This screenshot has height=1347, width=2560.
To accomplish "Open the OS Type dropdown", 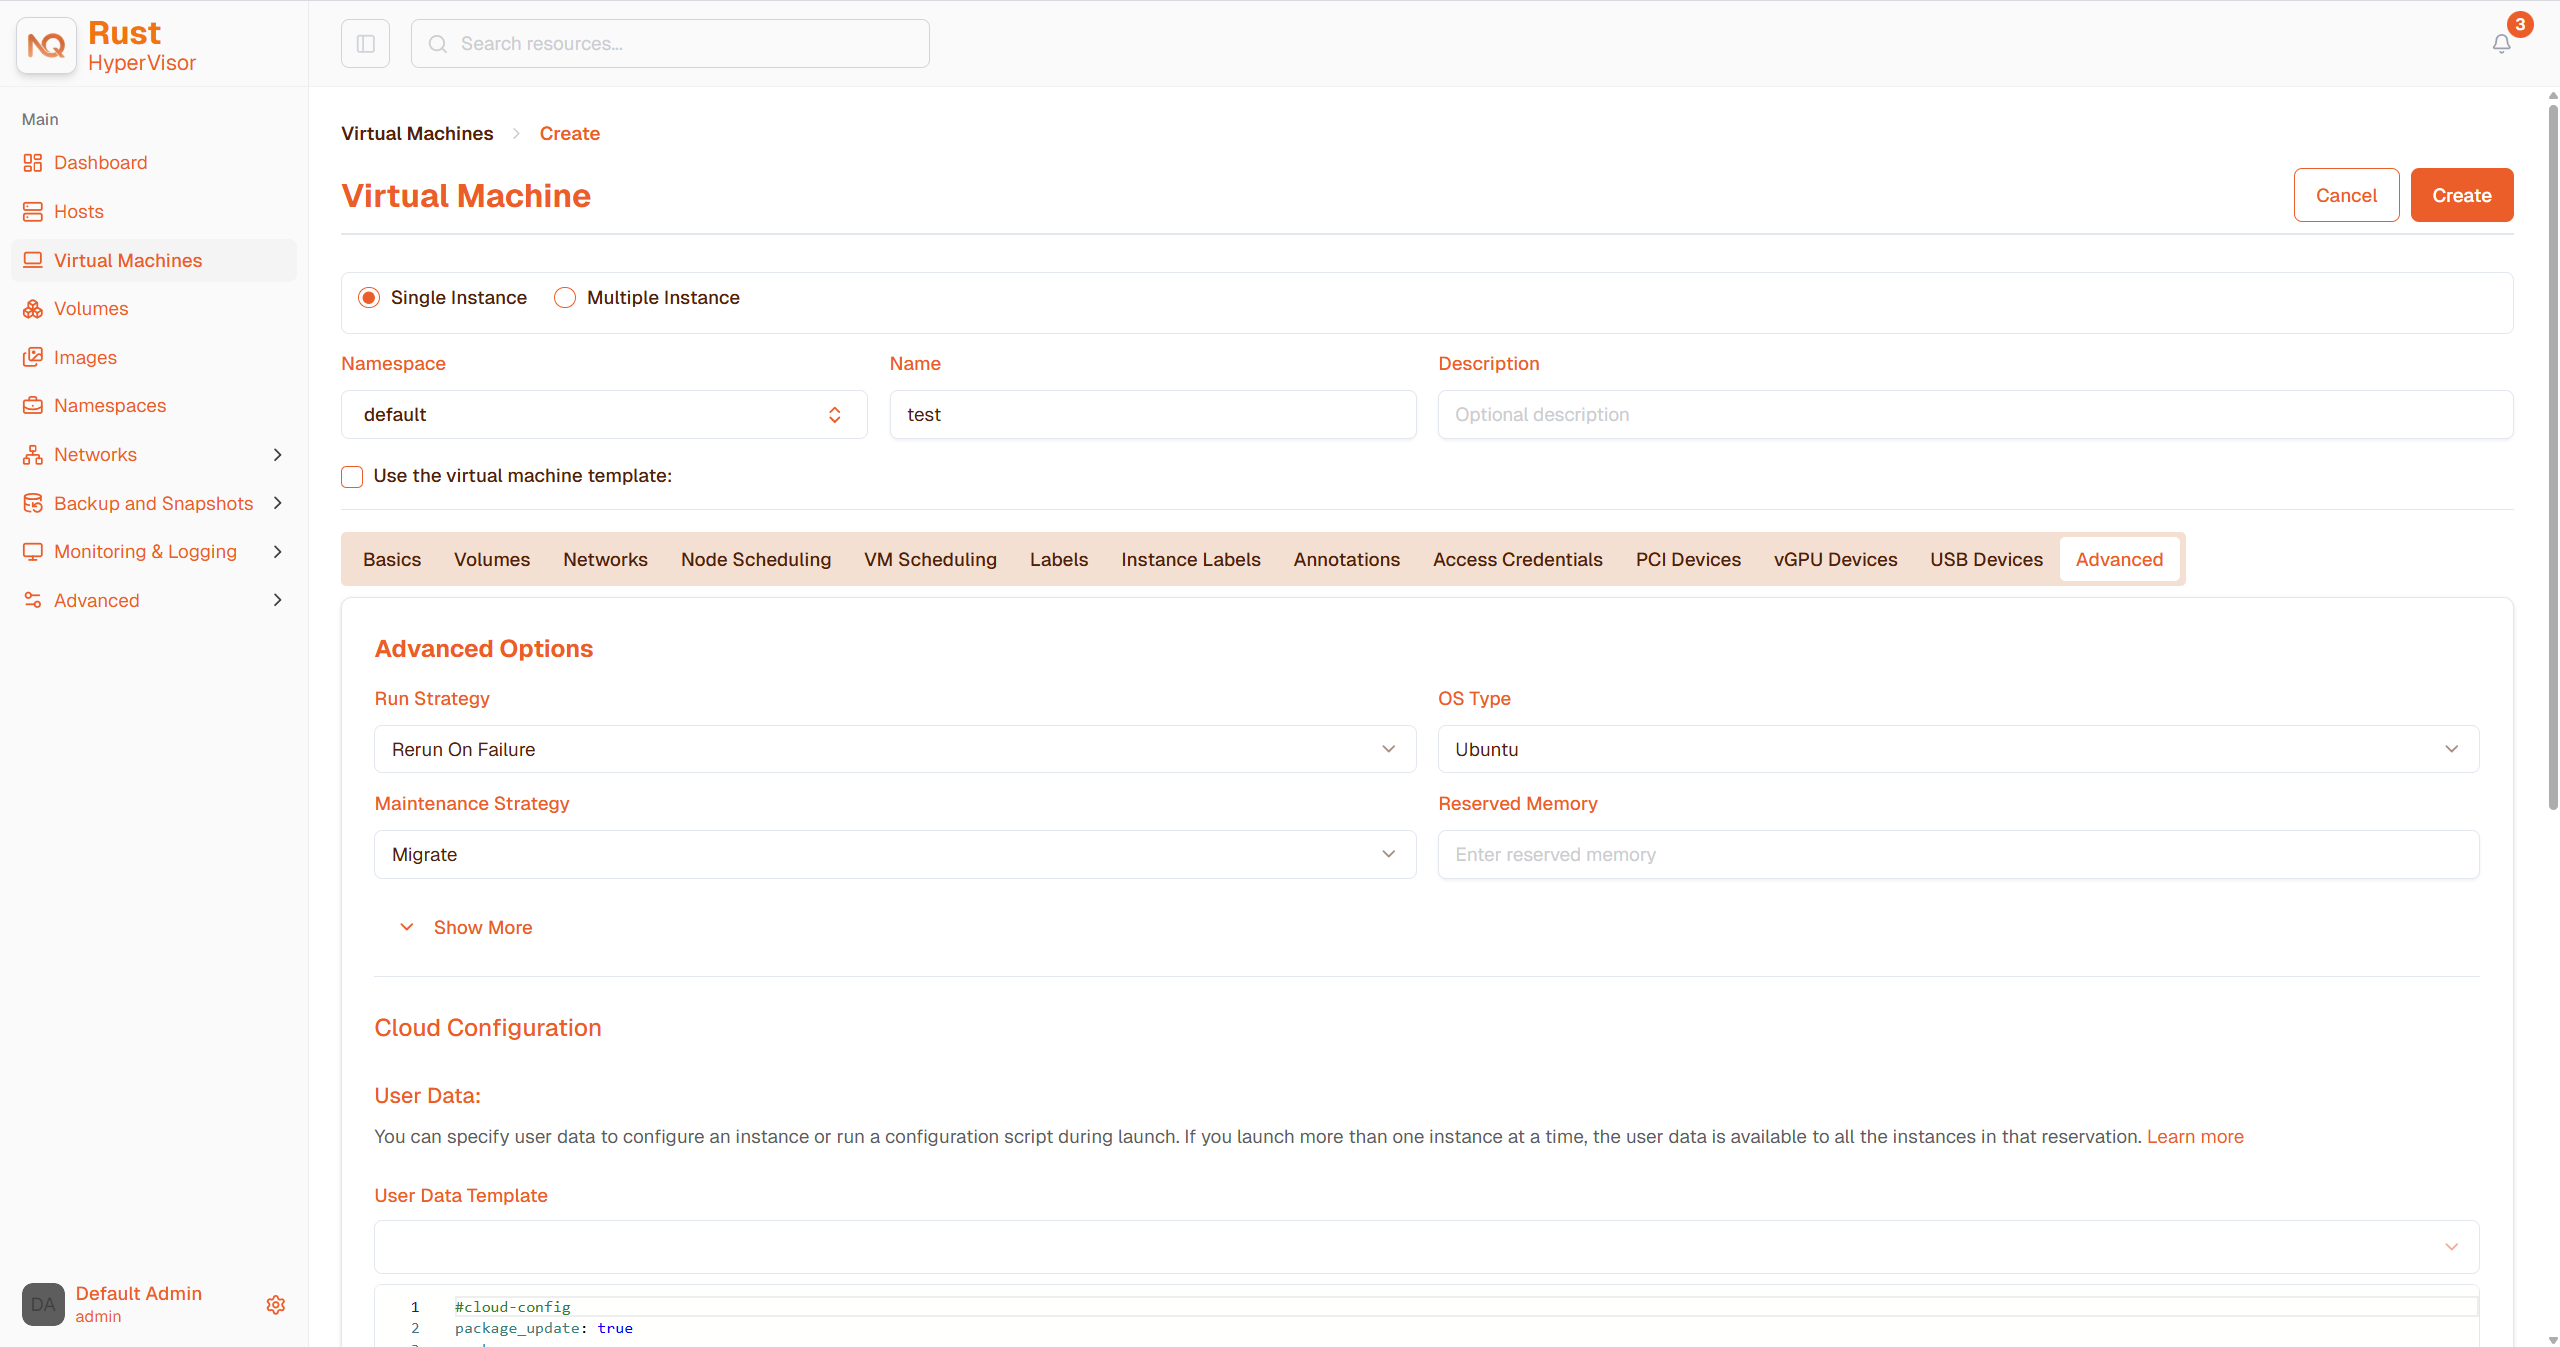I will point(1958,749).
